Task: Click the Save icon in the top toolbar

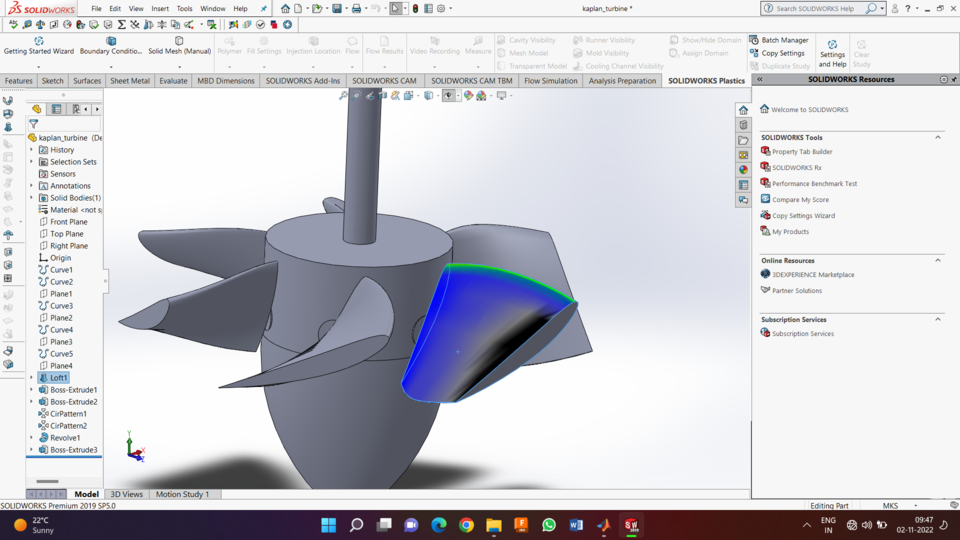Action: pyautogui.click(x=337, y=9)
